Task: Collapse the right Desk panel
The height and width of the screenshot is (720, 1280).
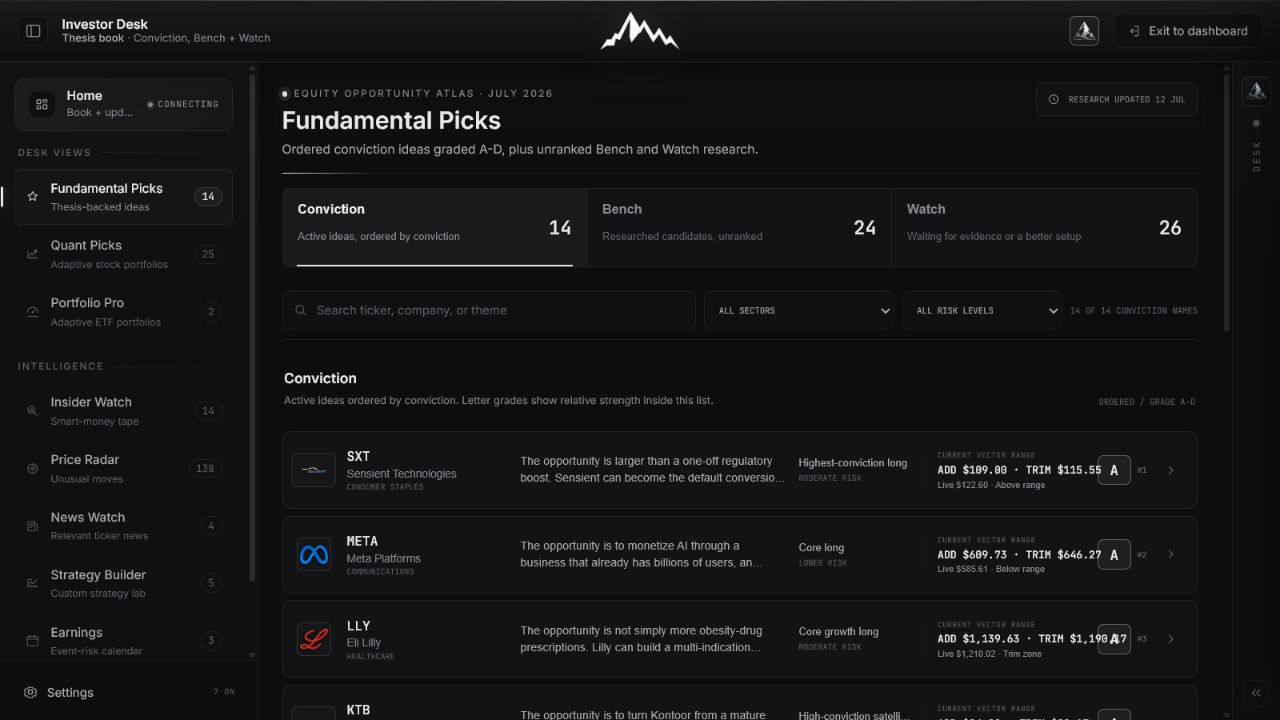Action: (x=1256, y=693)
